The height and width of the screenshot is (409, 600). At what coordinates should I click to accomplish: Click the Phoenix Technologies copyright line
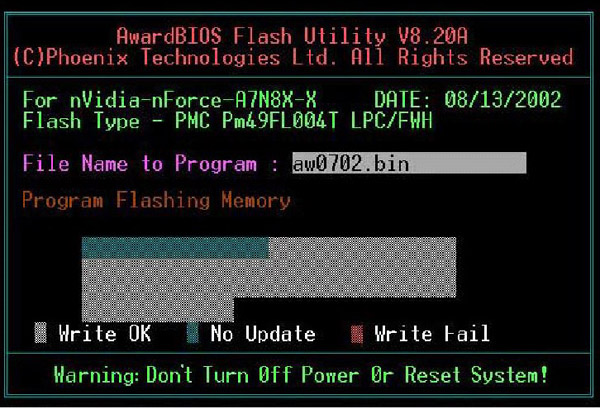[x=293, y=57]
